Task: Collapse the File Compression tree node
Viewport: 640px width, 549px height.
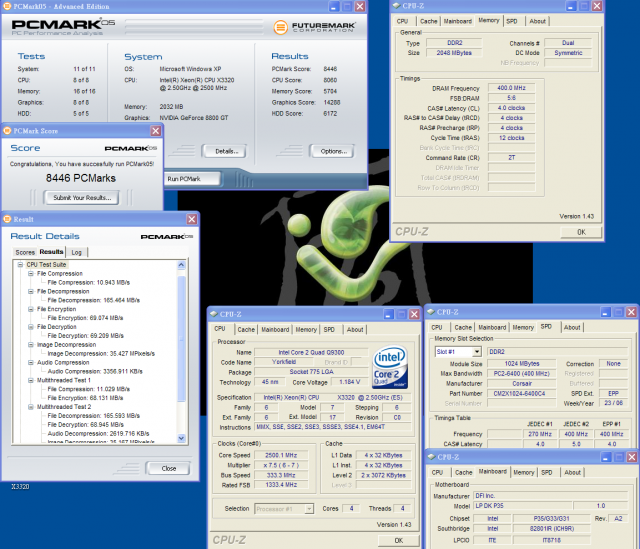Action: pyautogui.click(x=31, y=273)
